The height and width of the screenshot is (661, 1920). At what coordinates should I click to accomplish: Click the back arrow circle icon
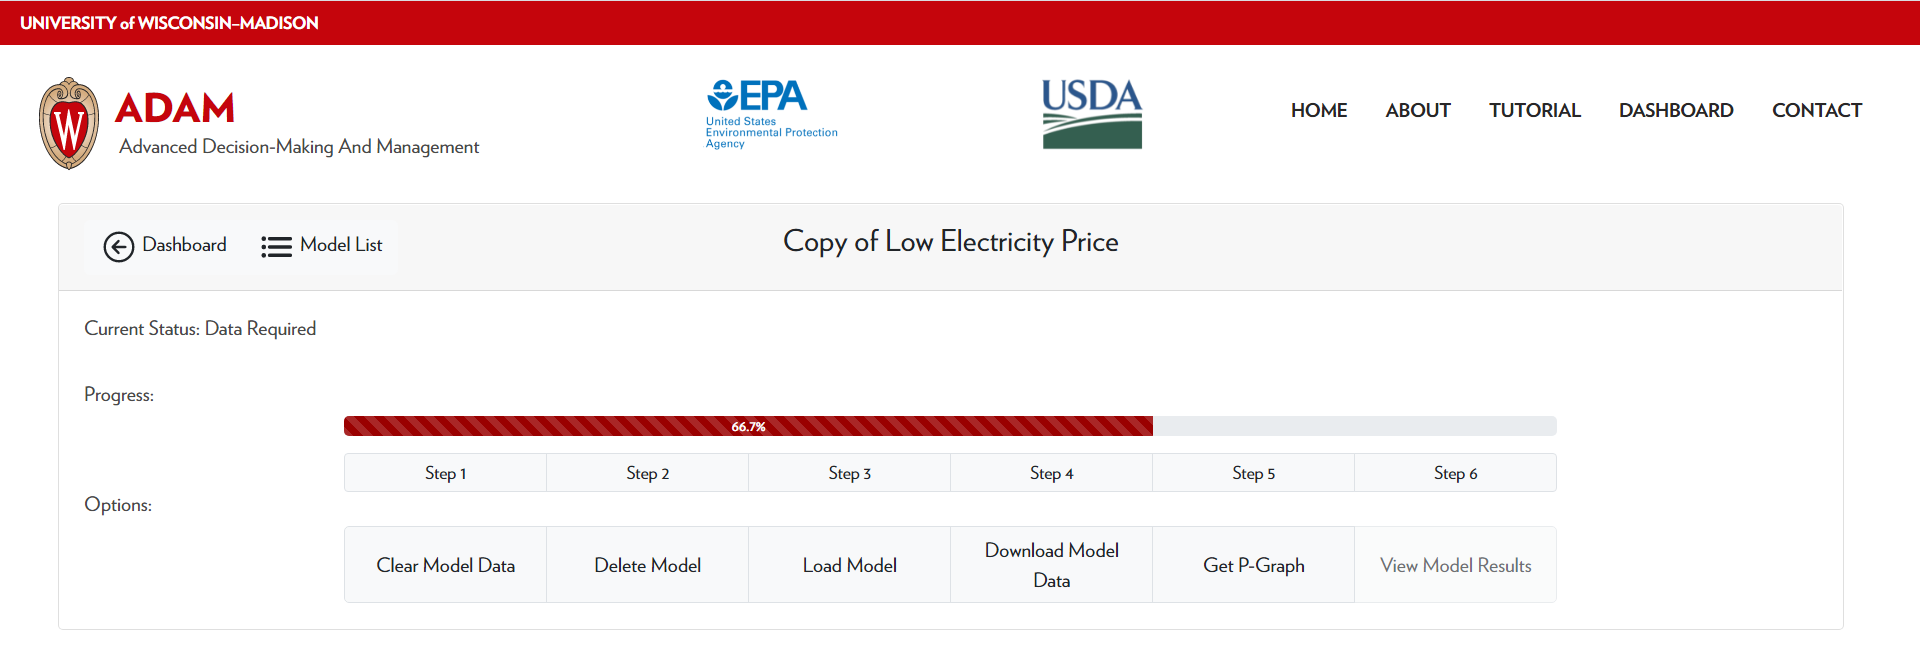pyautogui.click(x=118, y=246)
